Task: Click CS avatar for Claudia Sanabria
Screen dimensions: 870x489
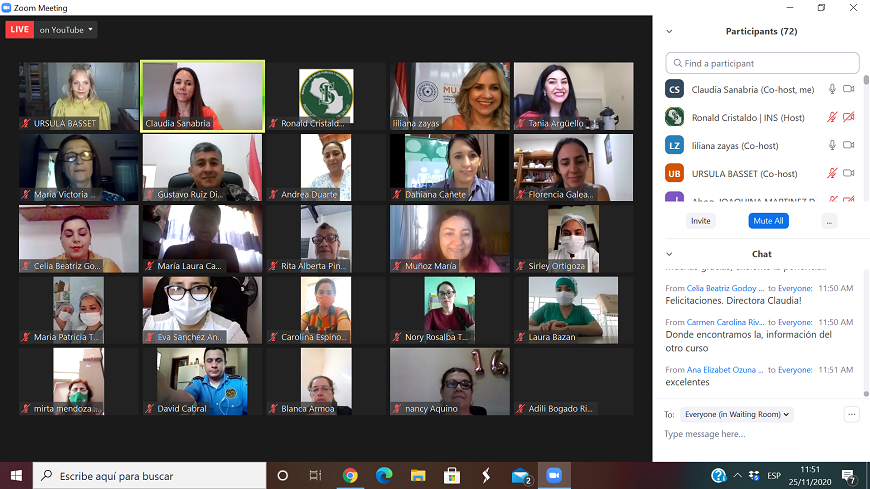Action: click(x=674, y=89)
